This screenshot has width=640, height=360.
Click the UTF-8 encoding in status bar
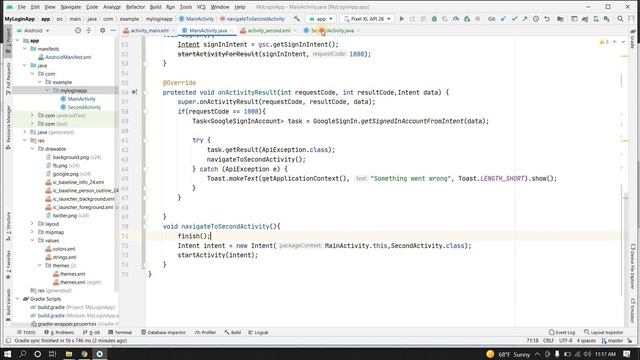(x=566, y=340)
